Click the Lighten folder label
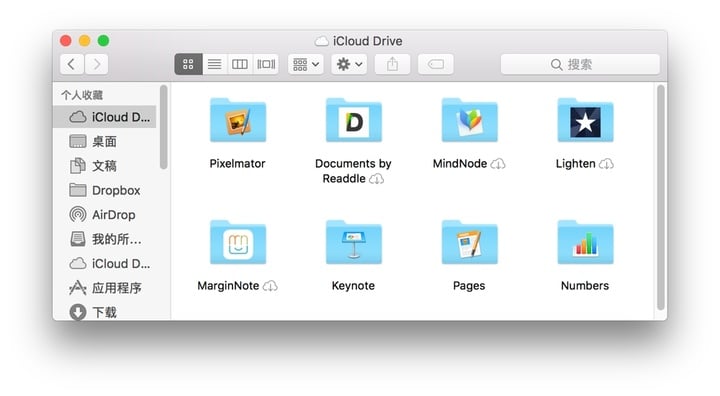This screenshot has height=396, width=720. tap(575, 164)
